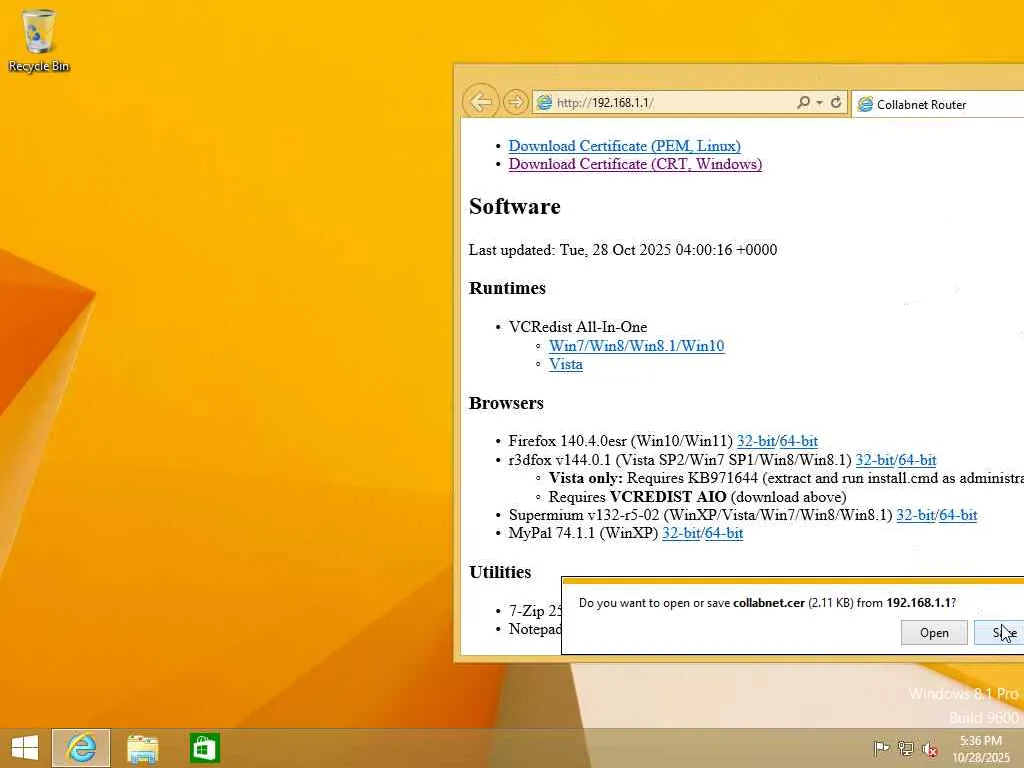Viewport: 1024px width, 768px height.
Task: Download Firefox 140.4.0esr 64-bit
Action: 798,441
